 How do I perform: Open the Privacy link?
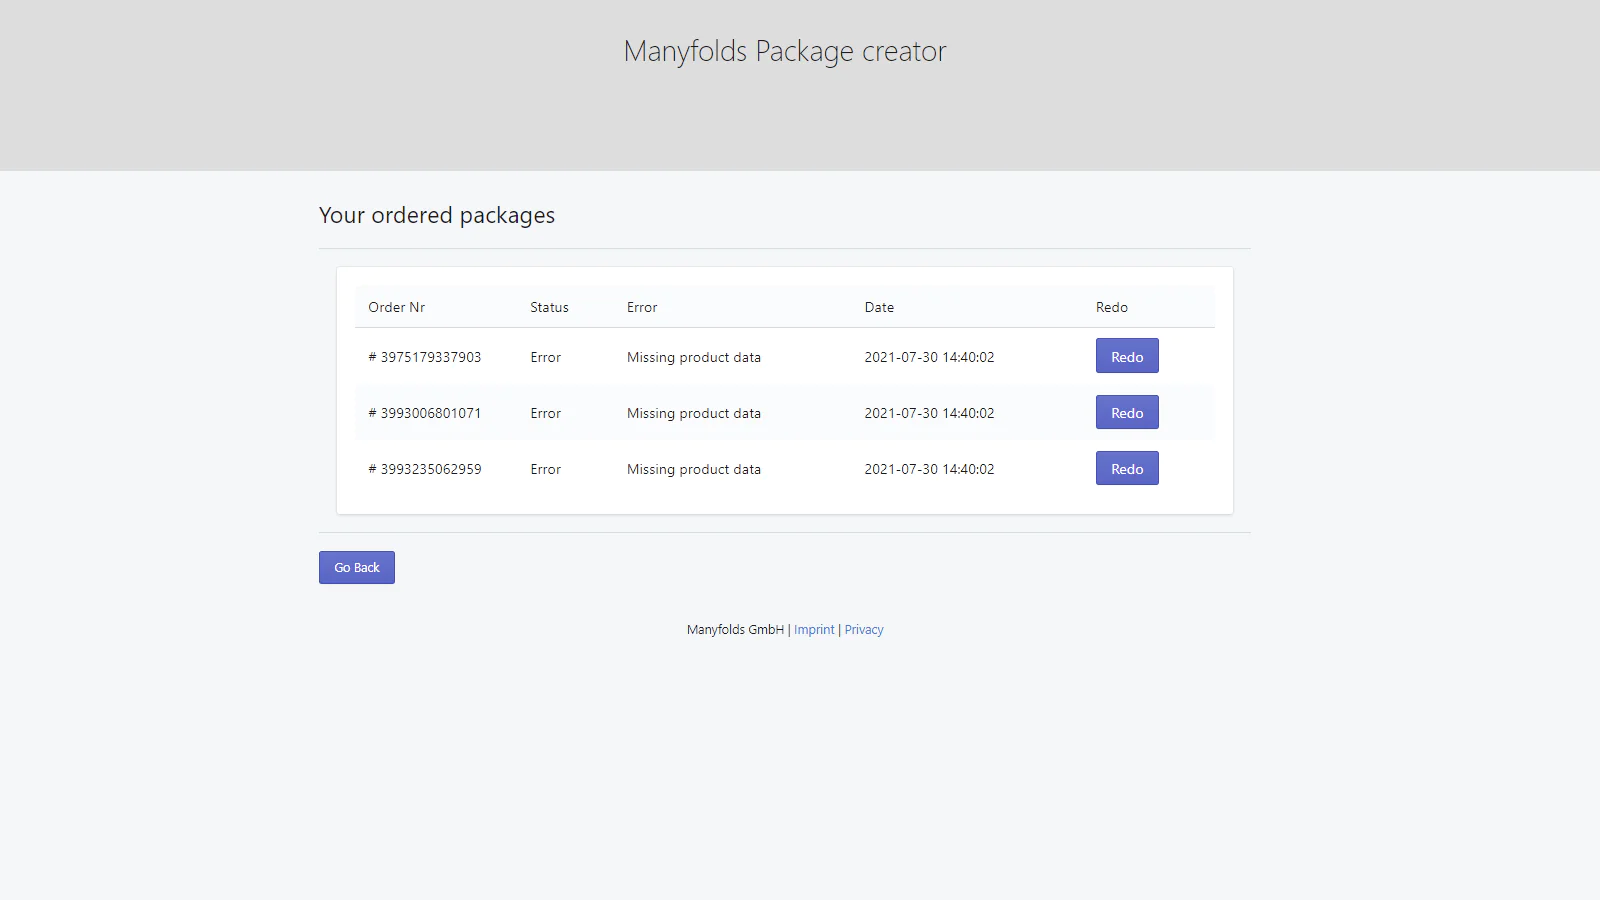coord(864,630)
